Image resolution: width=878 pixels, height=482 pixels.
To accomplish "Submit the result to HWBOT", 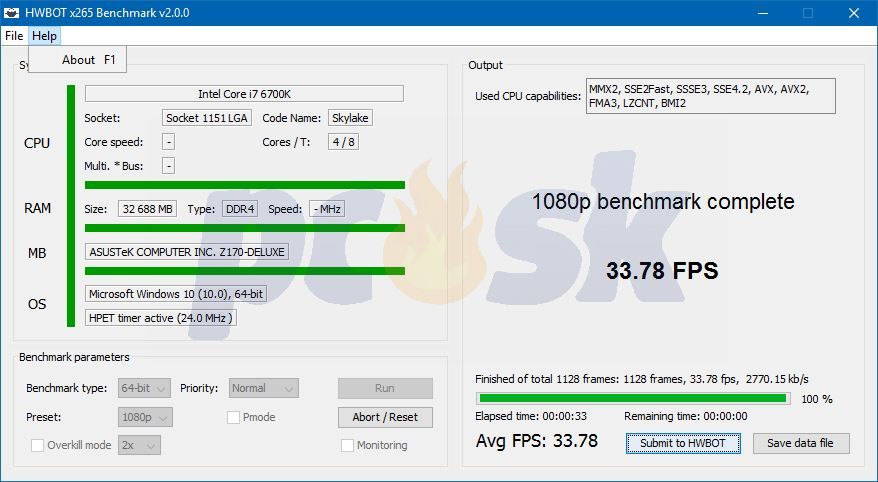I will [683, 443].
